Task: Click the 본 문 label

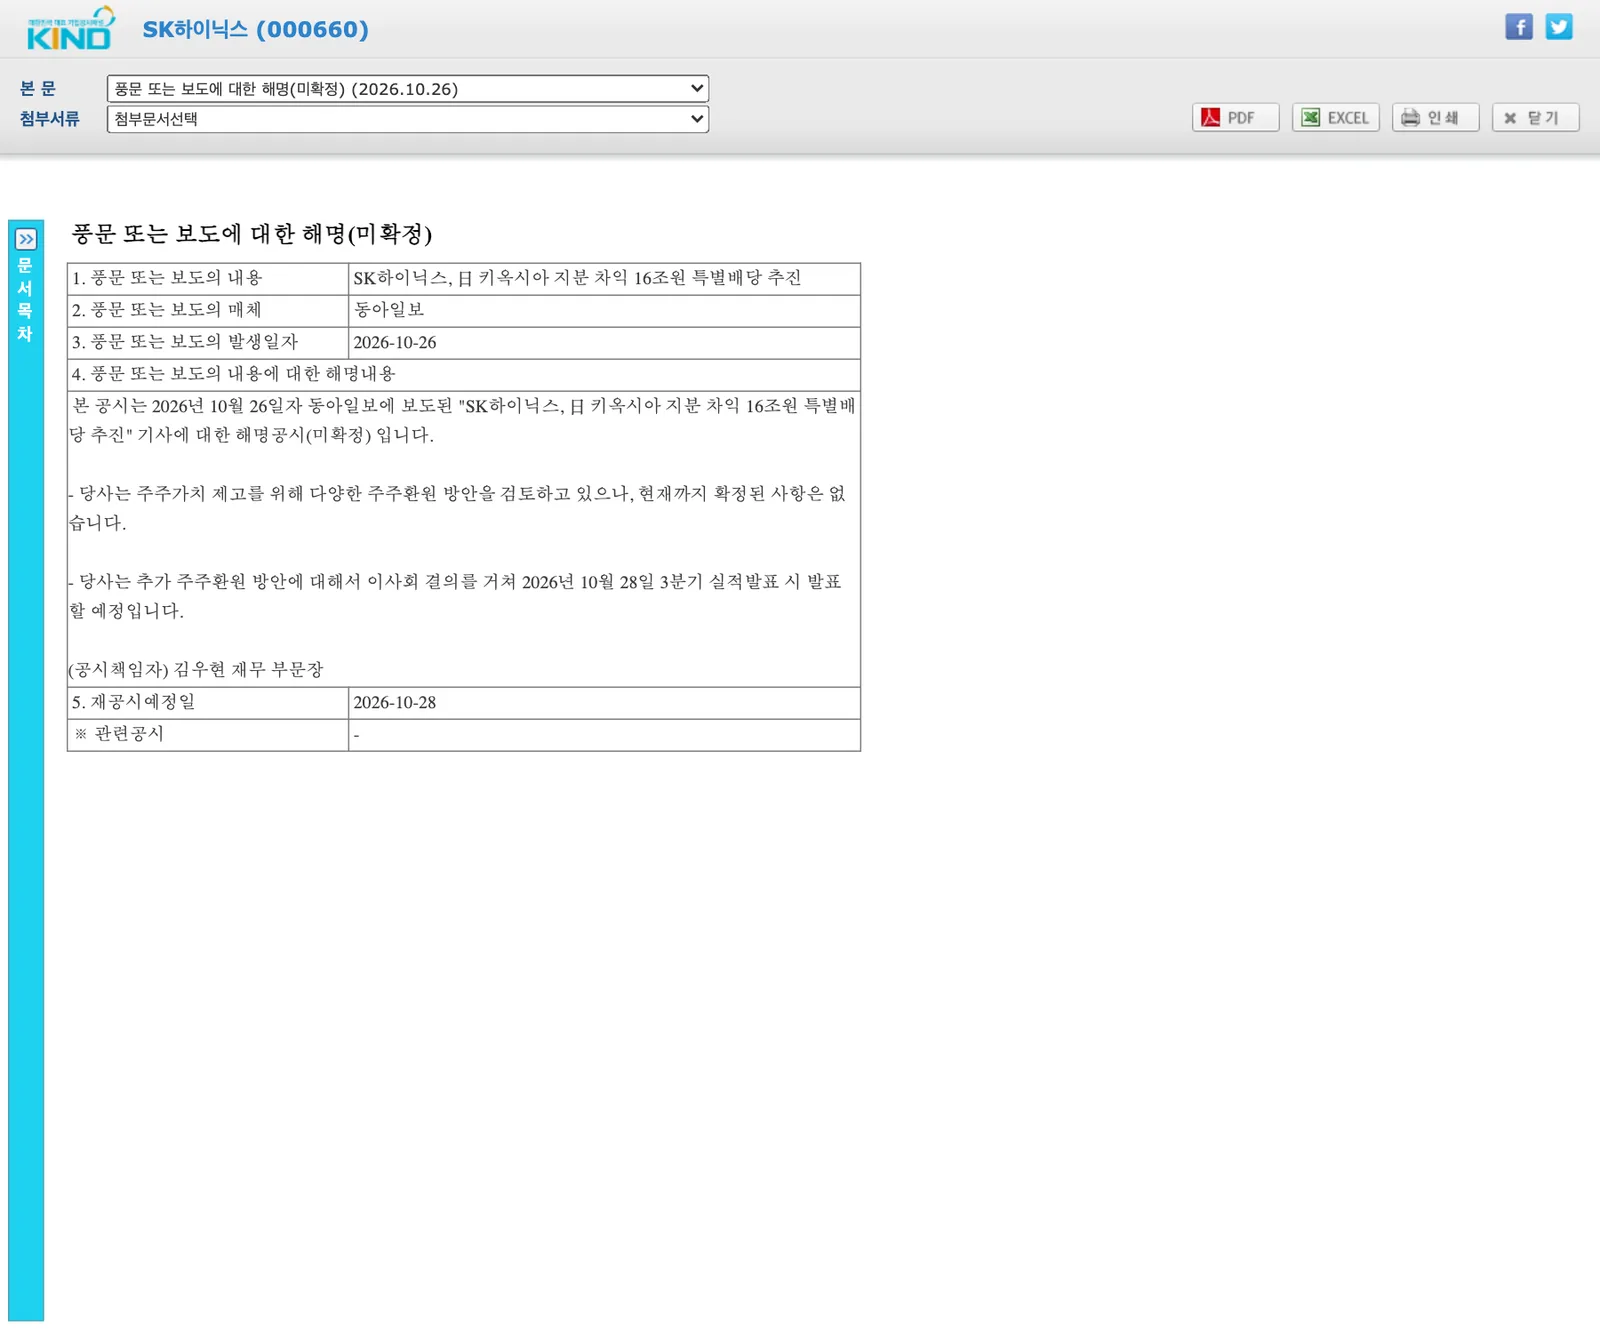Action: [38, 89]
